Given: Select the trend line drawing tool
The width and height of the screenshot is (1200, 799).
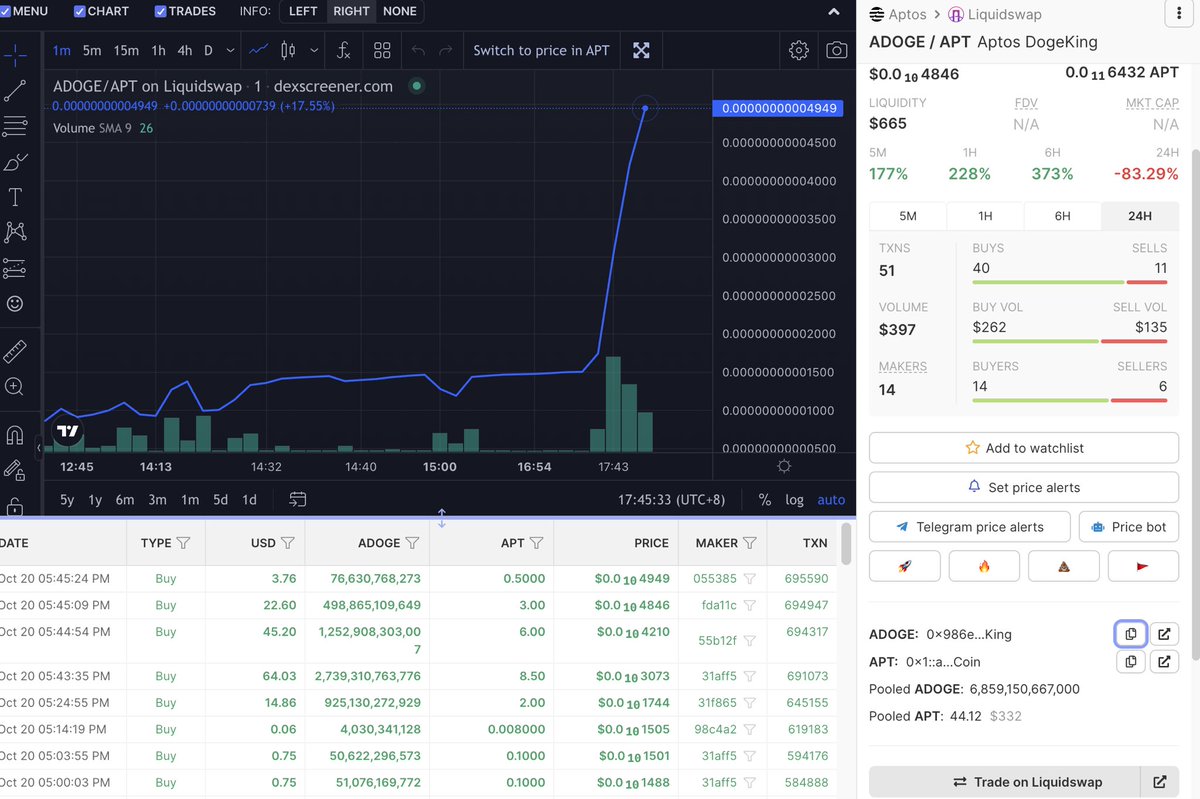Looking at the screenshot, I should [x=15, y=91].
